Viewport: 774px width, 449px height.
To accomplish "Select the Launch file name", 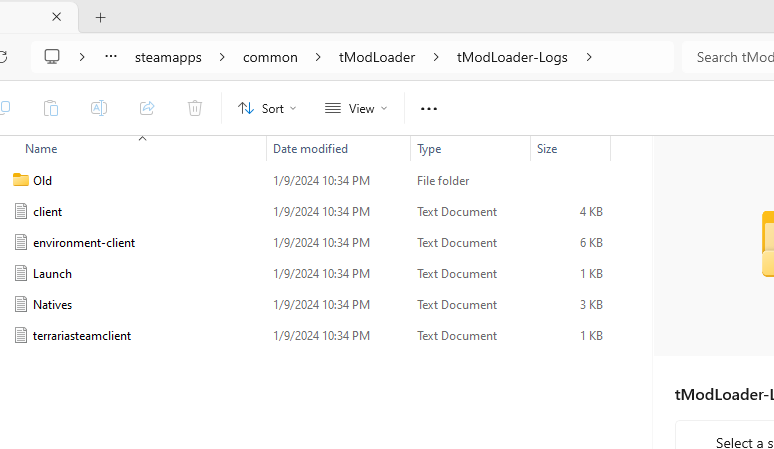I will 52,274.
